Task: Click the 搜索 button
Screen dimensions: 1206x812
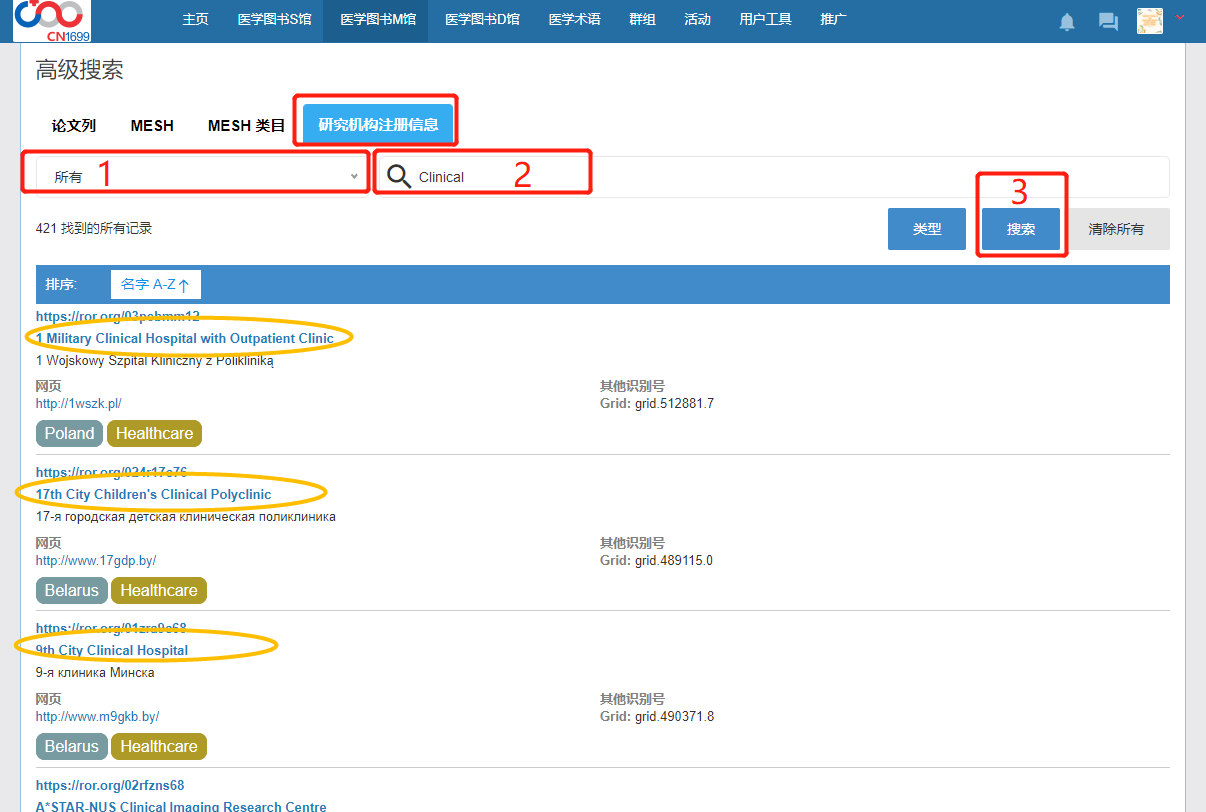Action: [1020, 229]
